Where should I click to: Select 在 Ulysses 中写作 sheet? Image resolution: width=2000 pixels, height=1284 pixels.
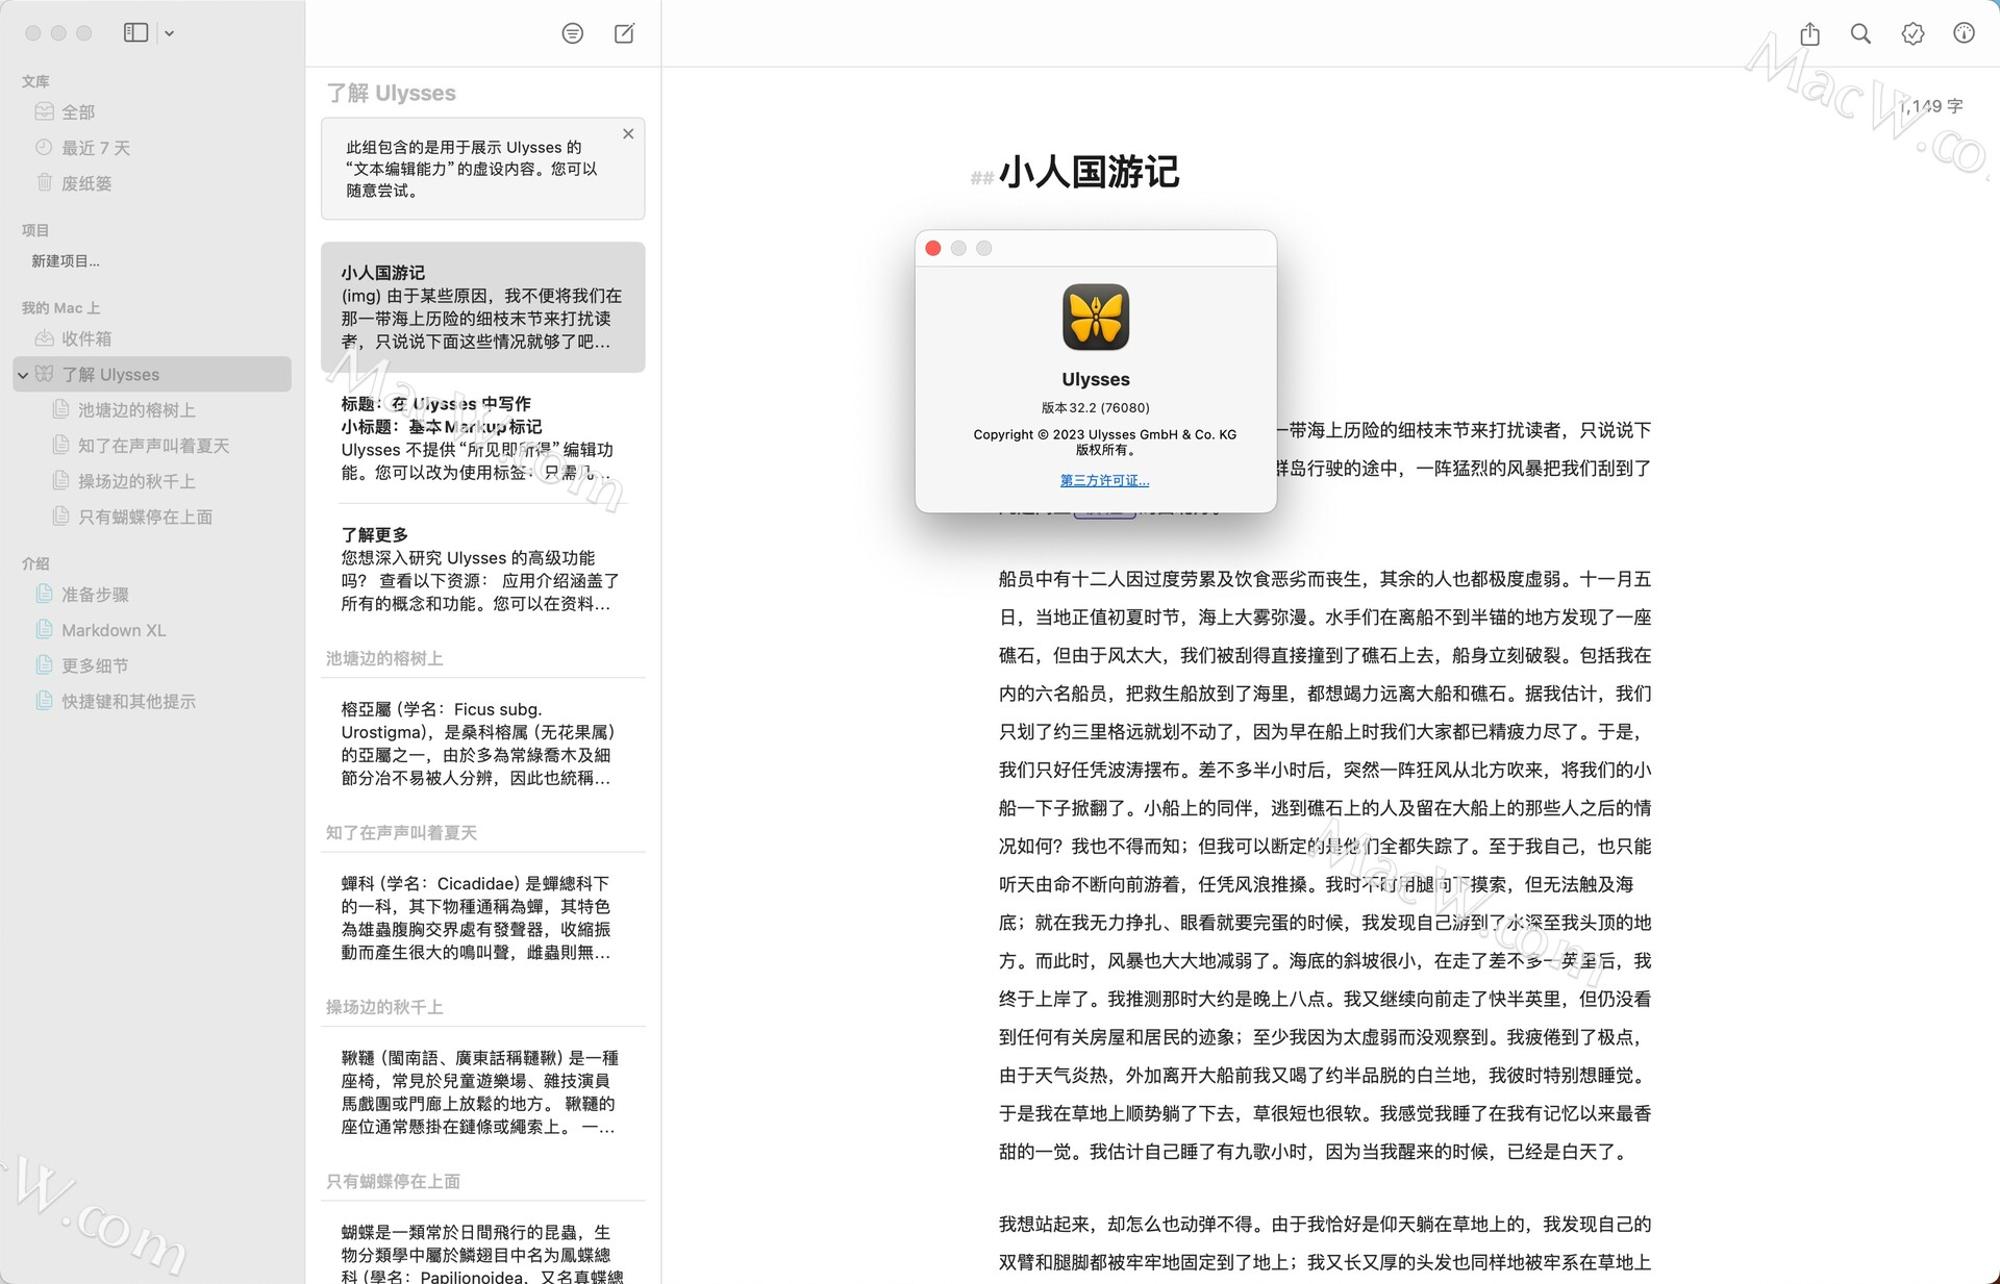pyautogui.click(x=483, y=438)
